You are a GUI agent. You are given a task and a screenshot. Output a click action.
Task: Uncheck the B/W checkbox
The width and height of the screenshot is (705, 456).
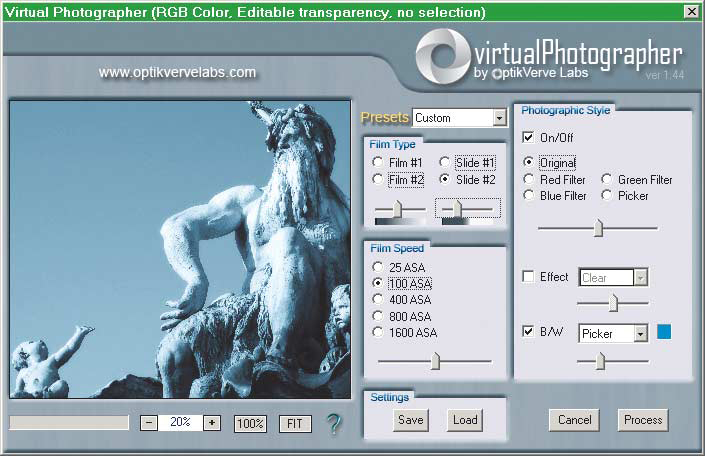[528, 332]
